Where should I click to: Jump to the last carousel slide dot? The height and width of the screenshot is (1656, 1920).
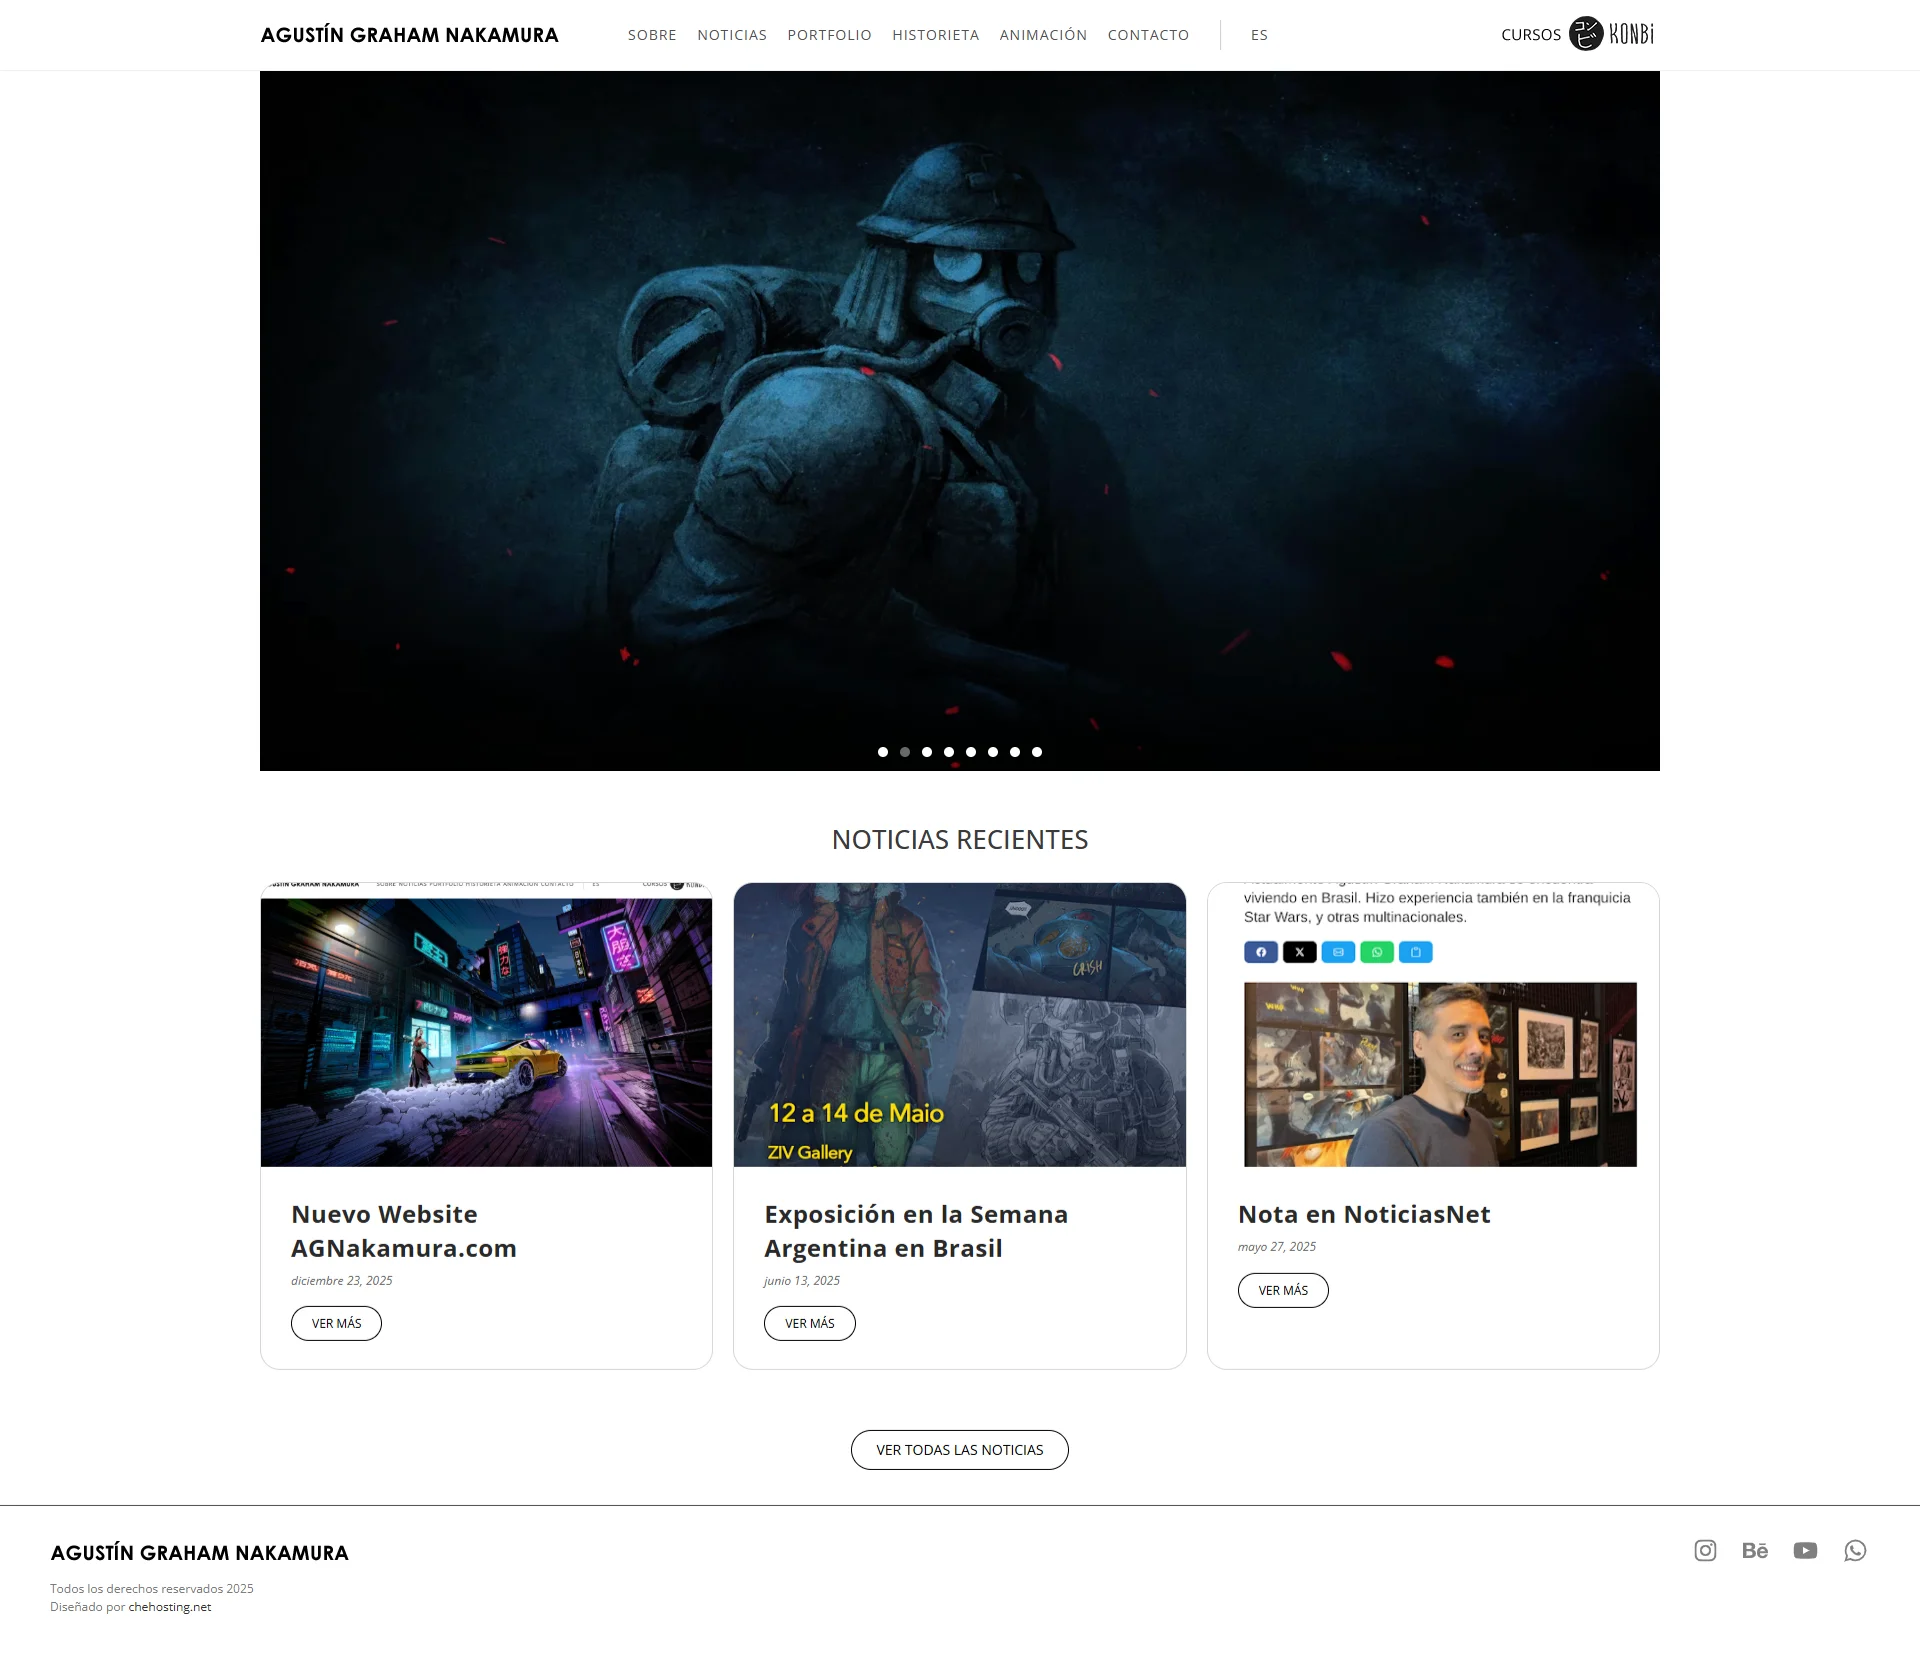(1037, 752)
